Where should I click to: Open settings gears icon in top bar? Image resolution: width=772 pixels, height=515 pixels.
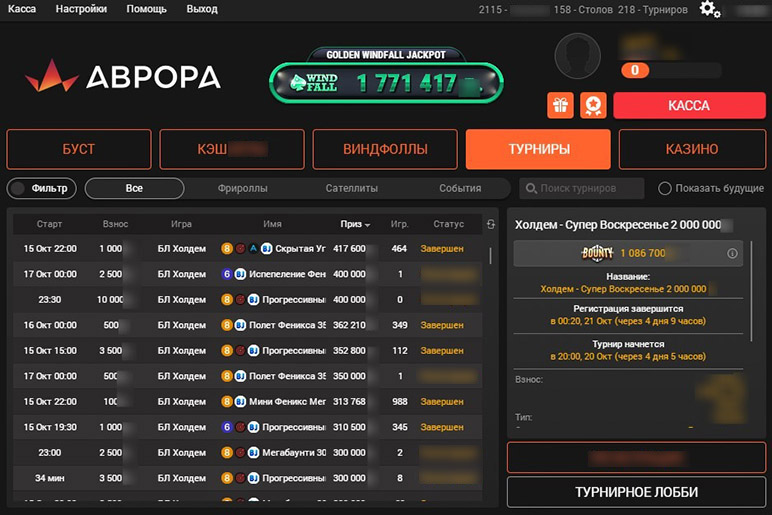(x=709, y=9)
